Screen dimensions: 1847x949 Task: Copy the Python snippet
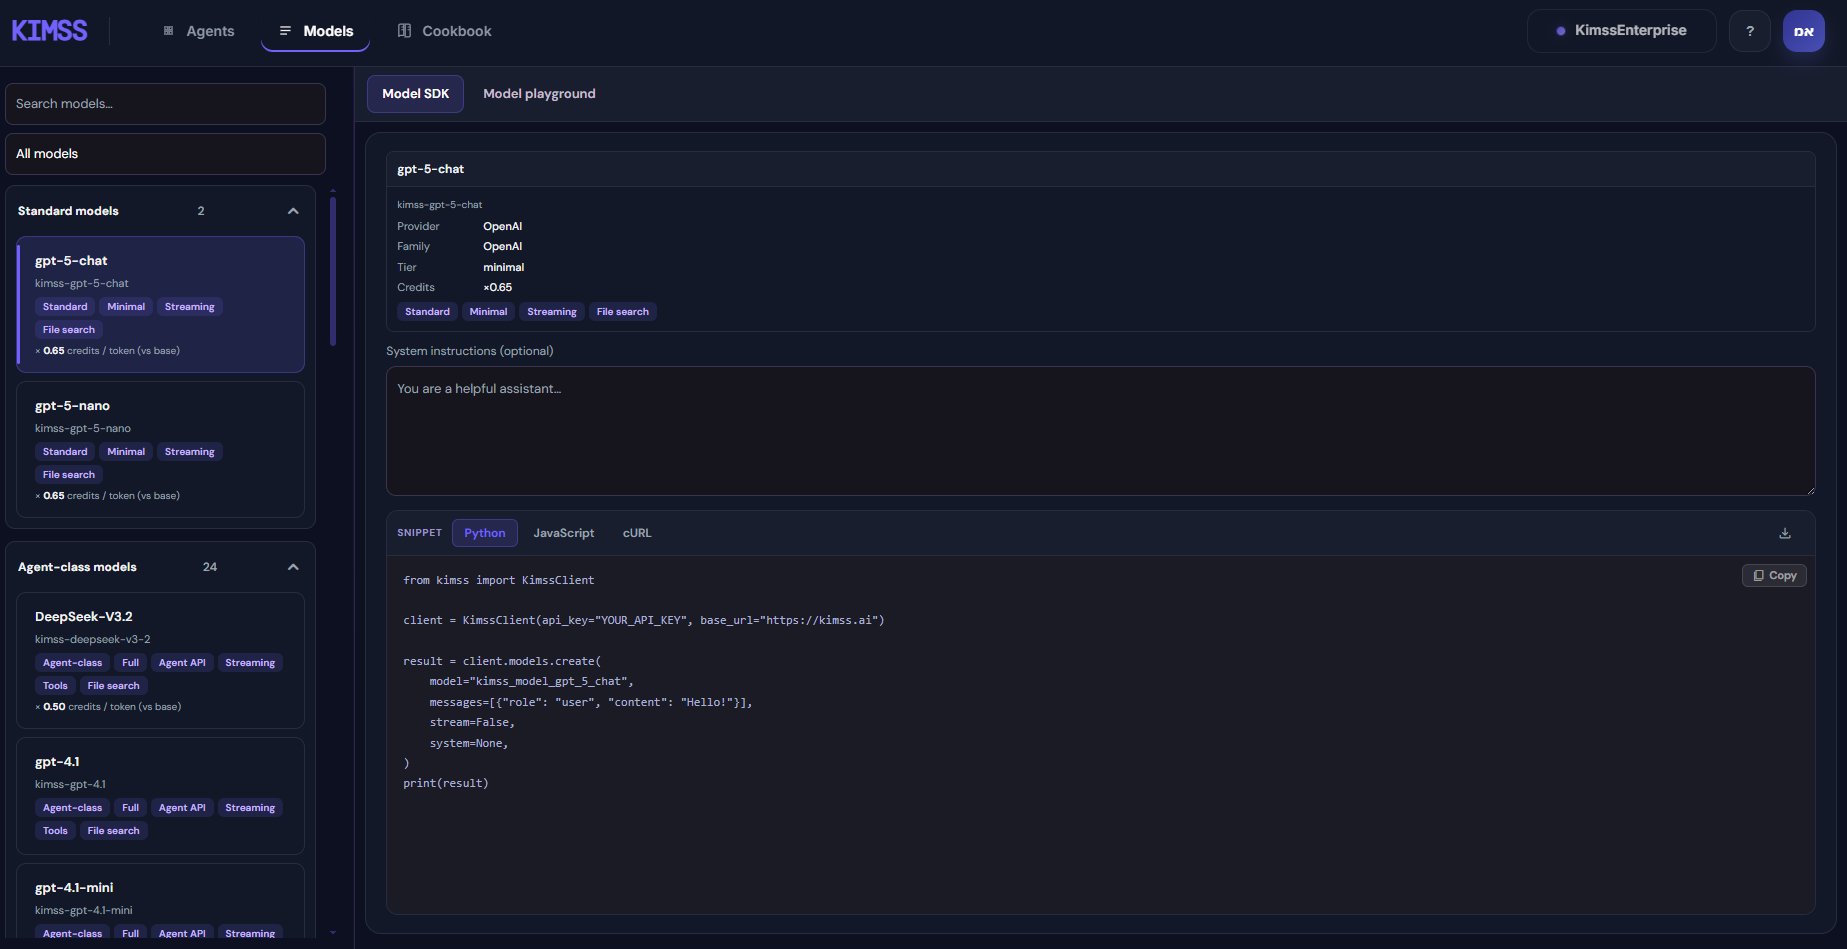pyautogui.click(x=1774, y=575)
